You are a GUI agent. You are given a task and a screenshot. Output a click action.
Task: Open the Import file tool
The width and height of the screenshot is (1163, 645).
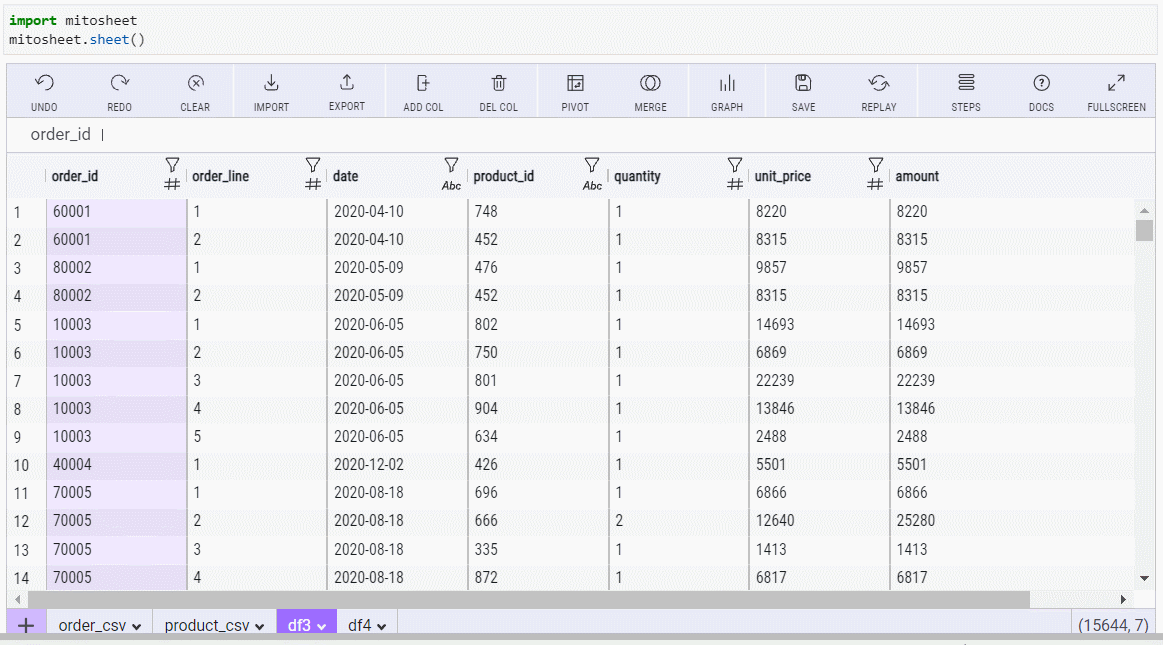pos(271,84)
